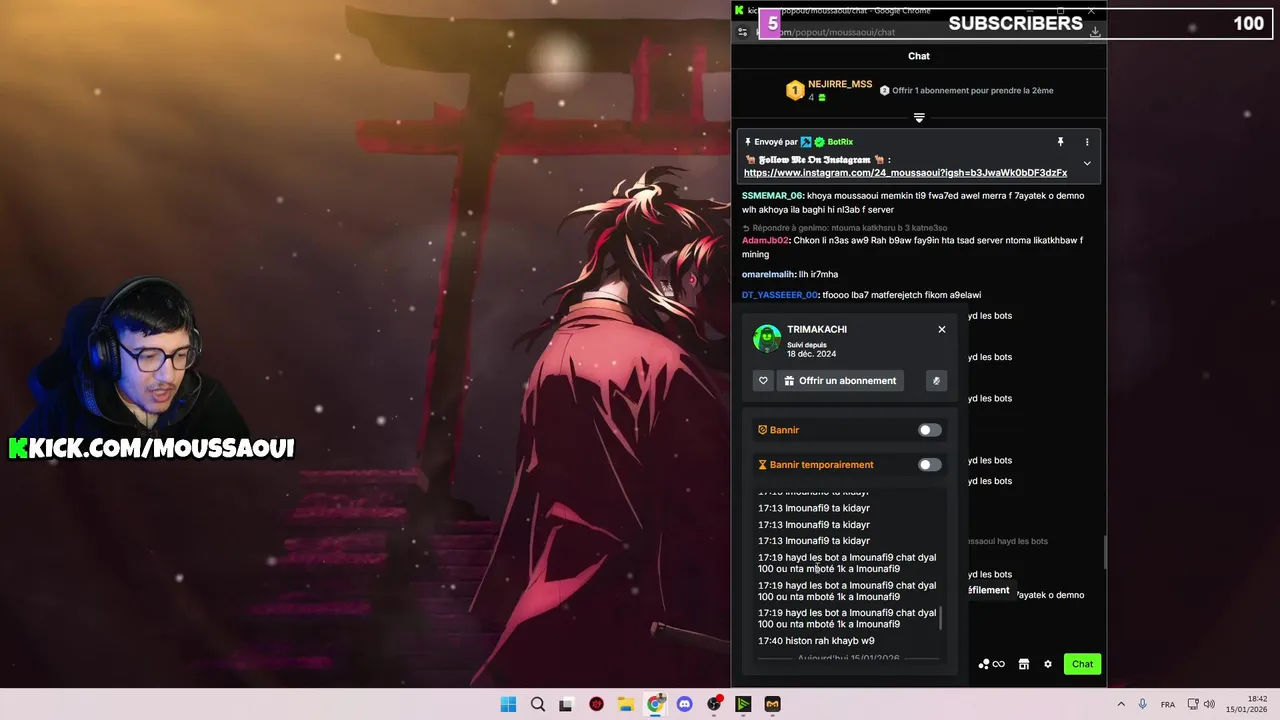1280x720 pixels.
Task: Click username AdamJb02 in chat
Action: pos(766,240)
